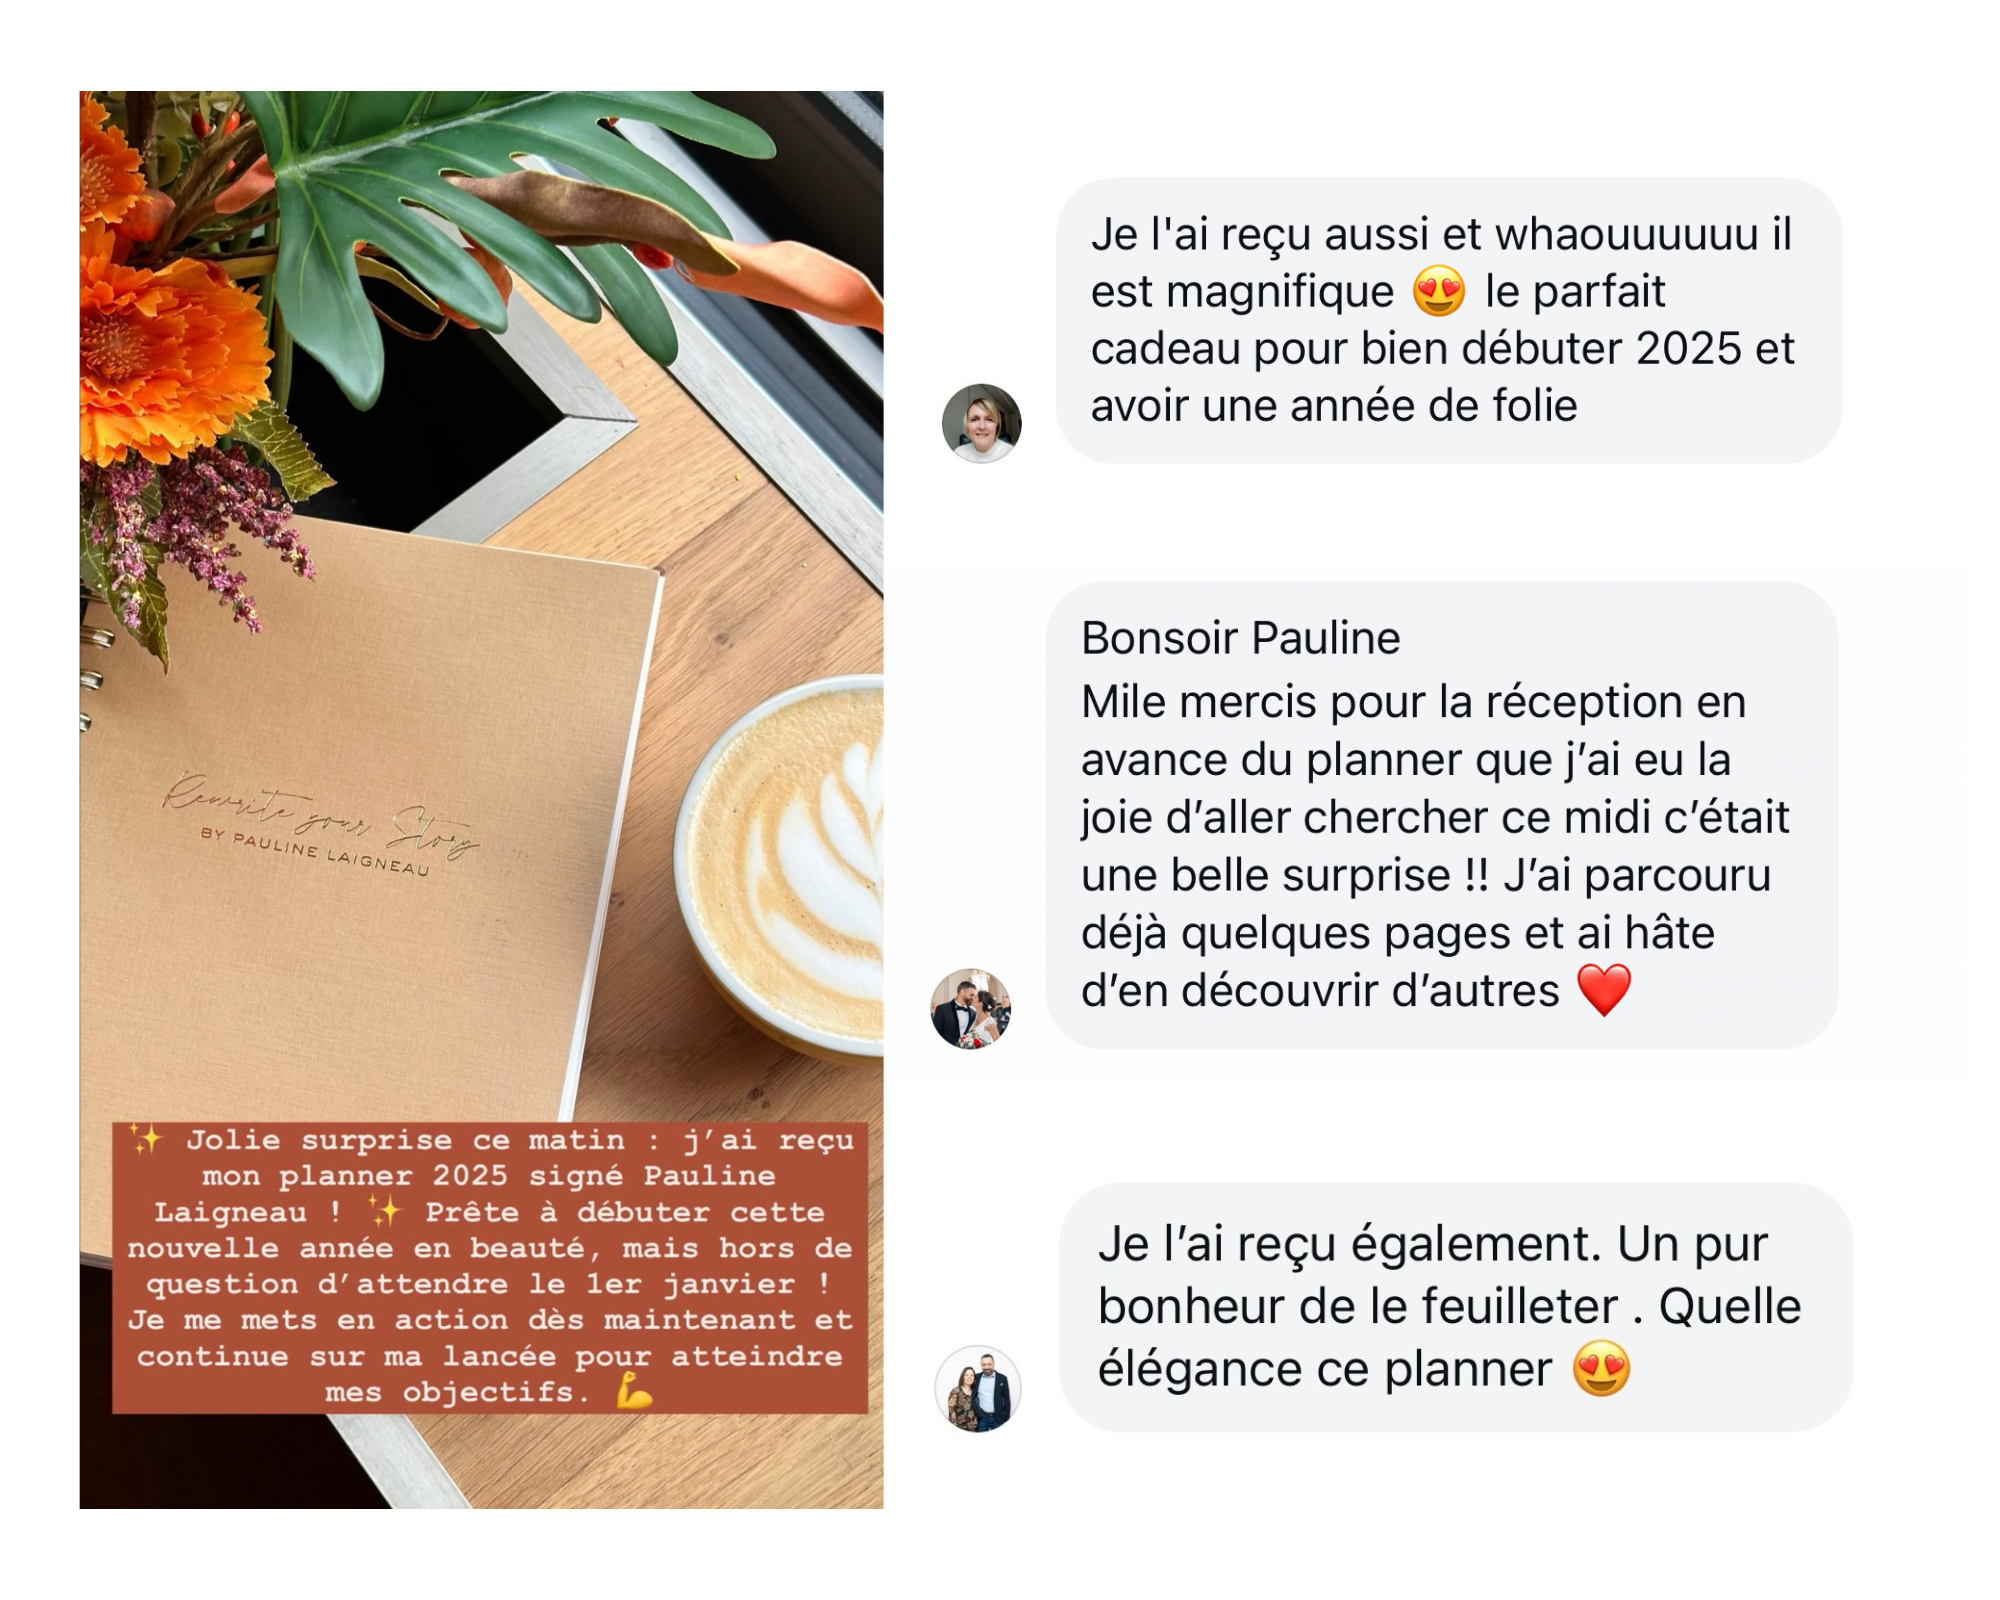This screenshot has height=1600, width=2000.
Task: Open the wedding couple profile avatar
Action: coord(971,1008)
